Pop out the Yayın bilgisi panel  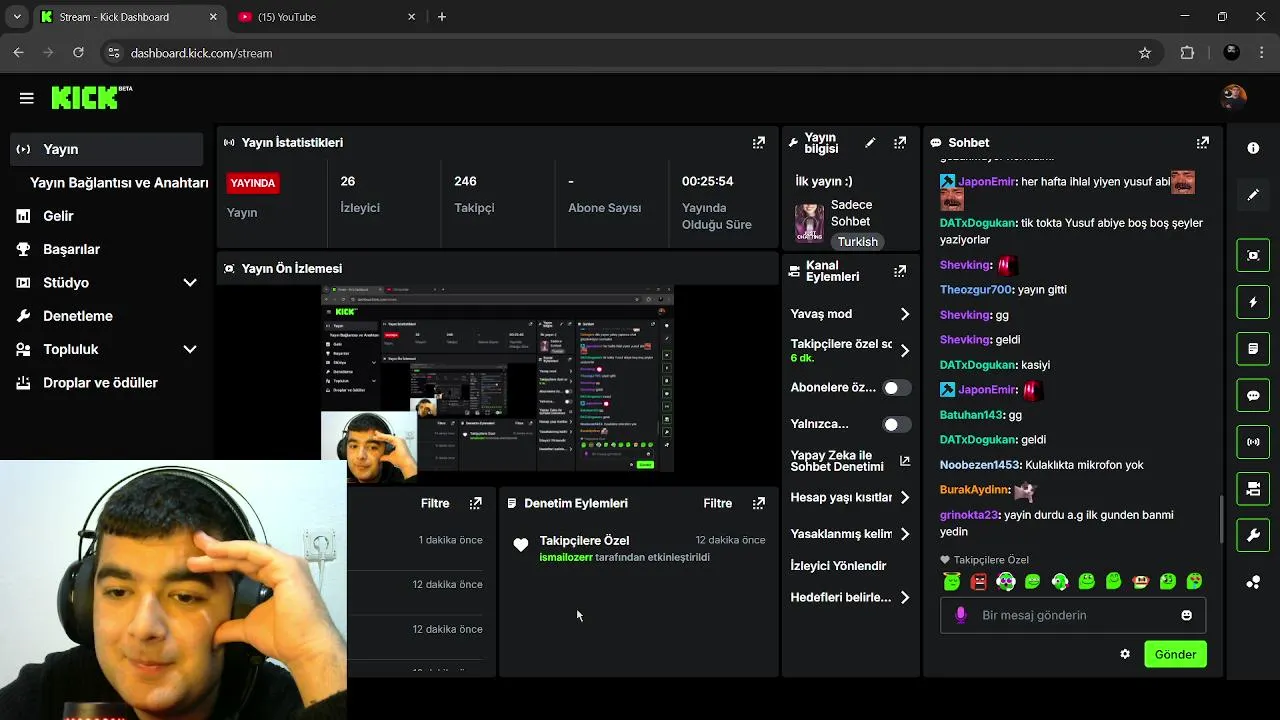[900, 143]
